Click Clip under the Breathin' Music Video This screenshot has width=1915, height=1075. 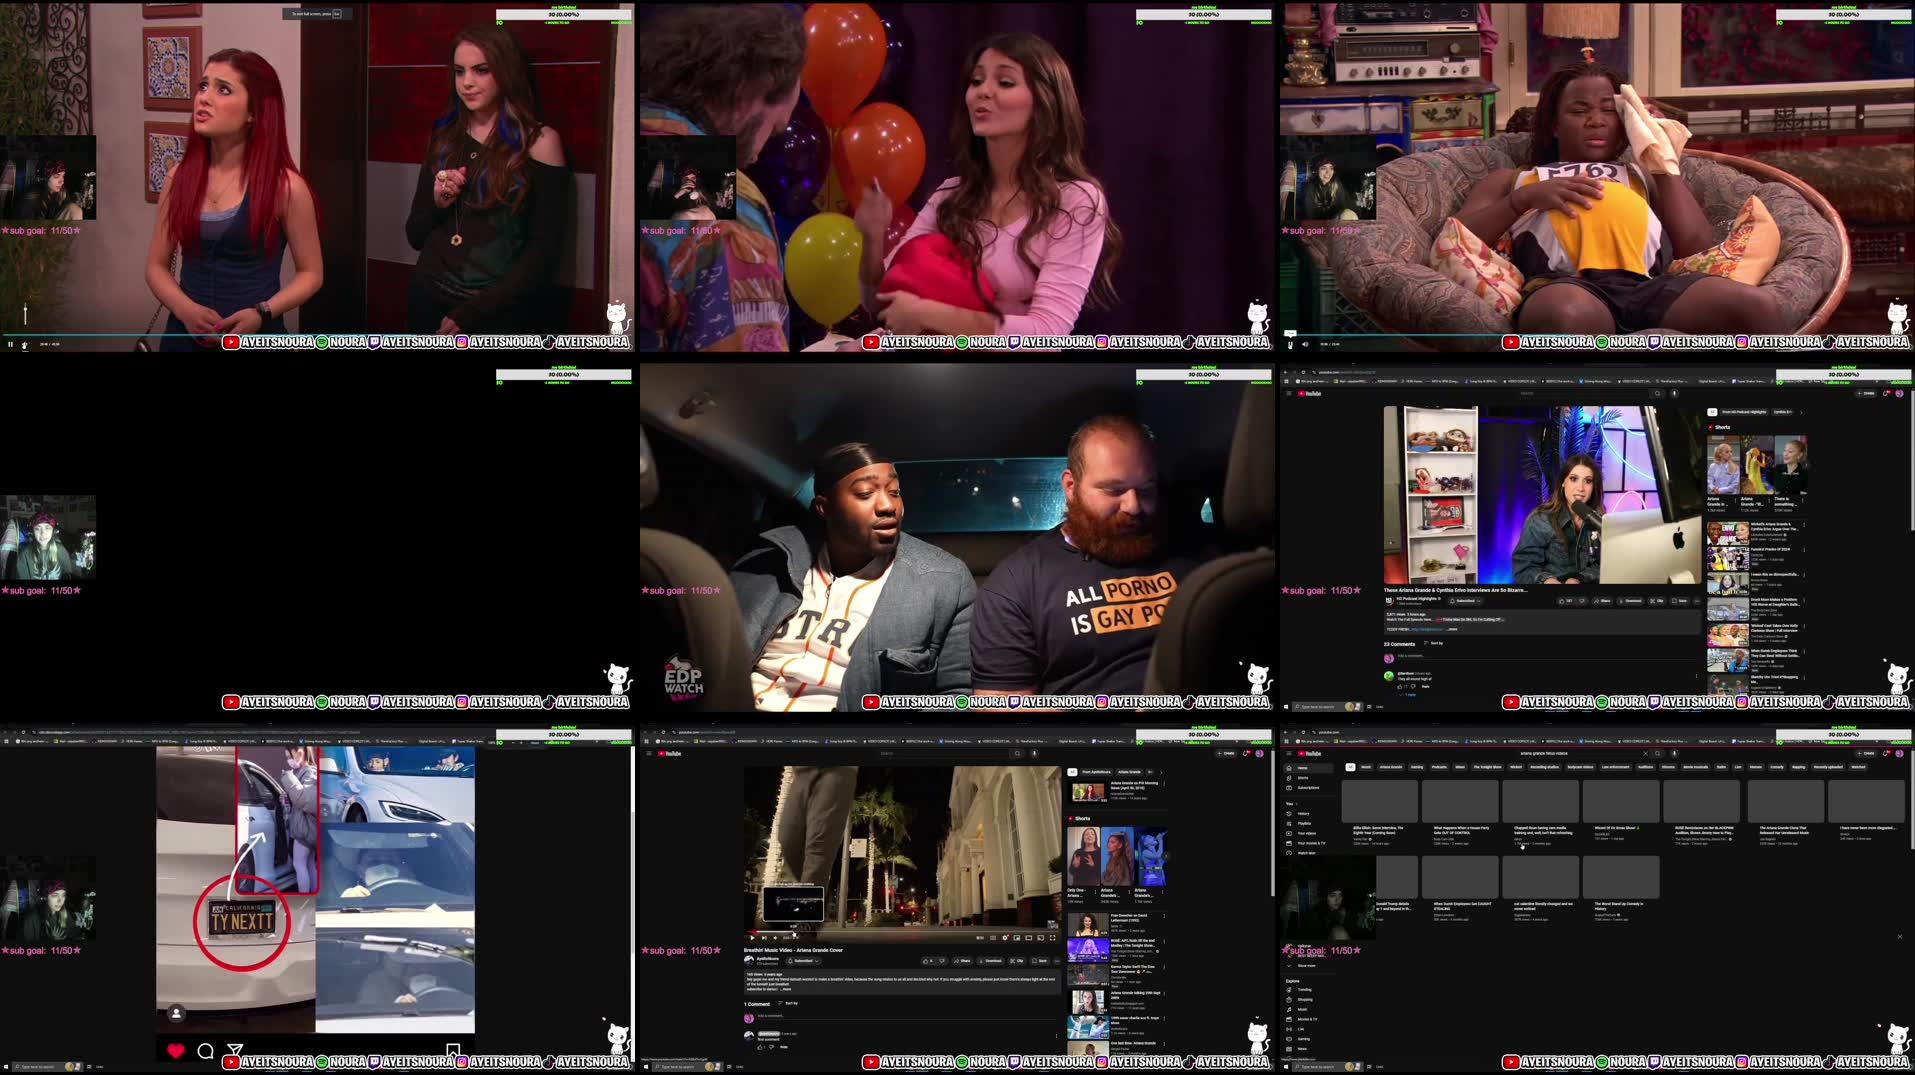(x=1017, y=961)
